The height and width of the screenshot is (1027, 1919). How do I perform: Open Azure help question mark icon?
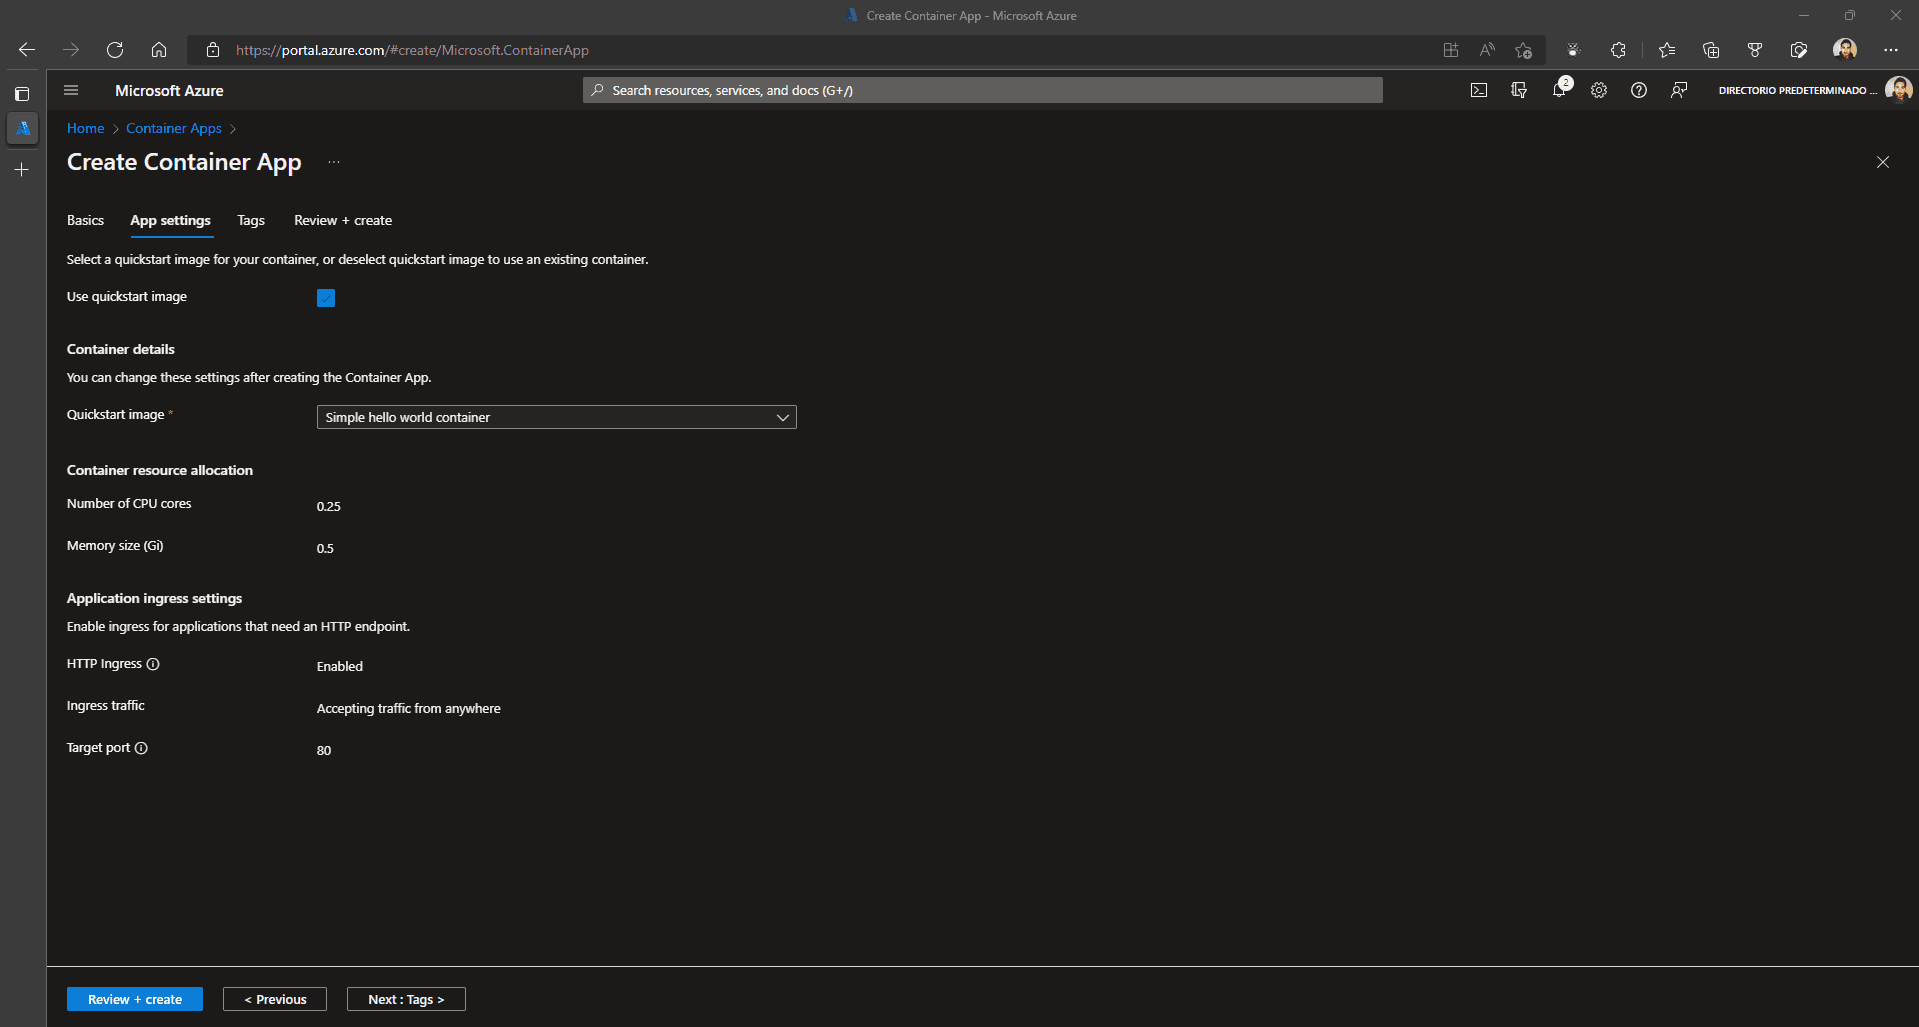(1639, 90)
